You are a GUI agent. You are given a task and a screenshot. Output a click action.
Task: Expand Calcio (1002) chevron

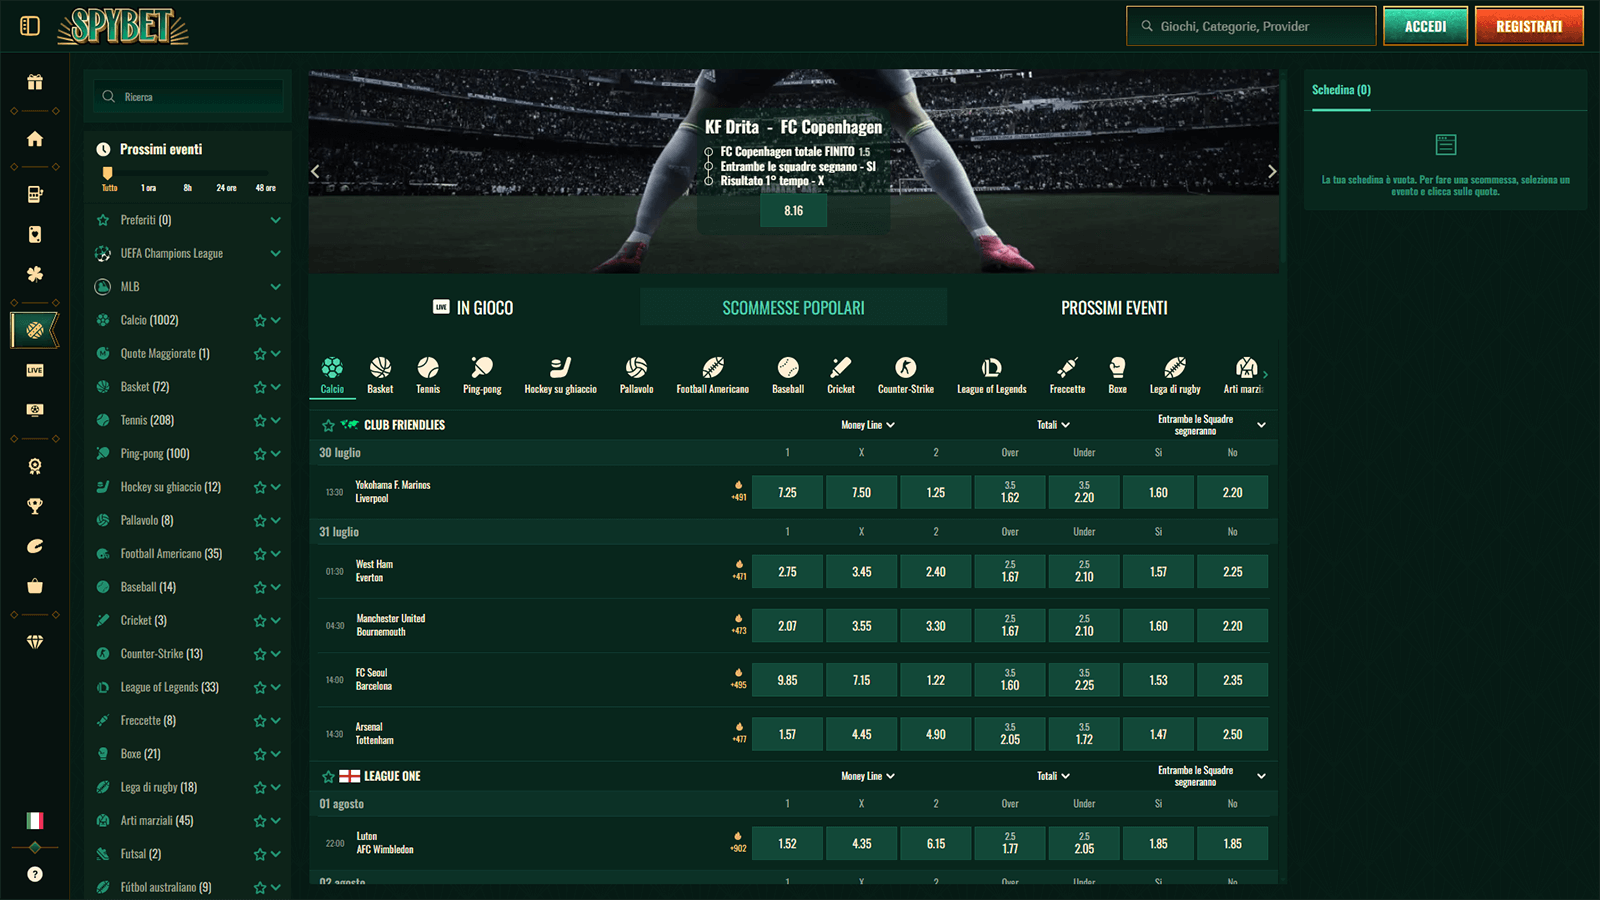276,320
